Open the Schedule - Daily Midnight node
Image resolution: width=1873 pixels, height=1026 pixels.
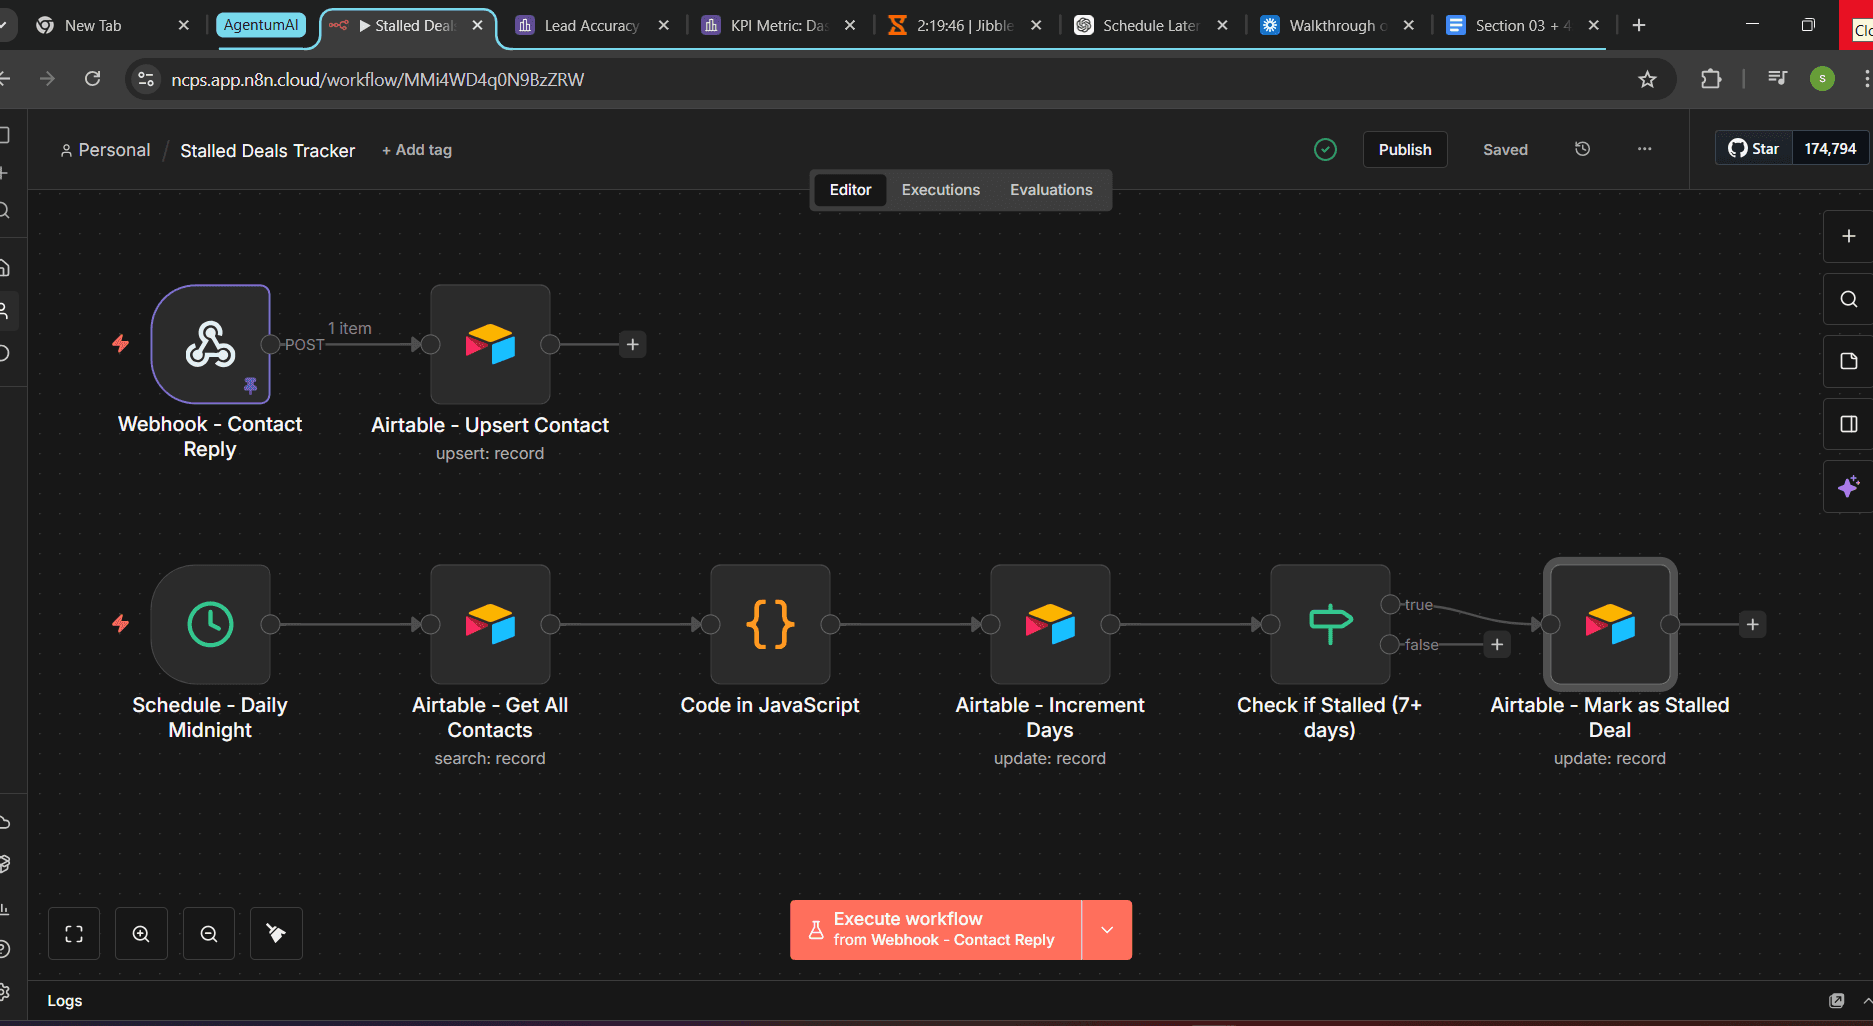pyautogui.click(x=210, y=624)
